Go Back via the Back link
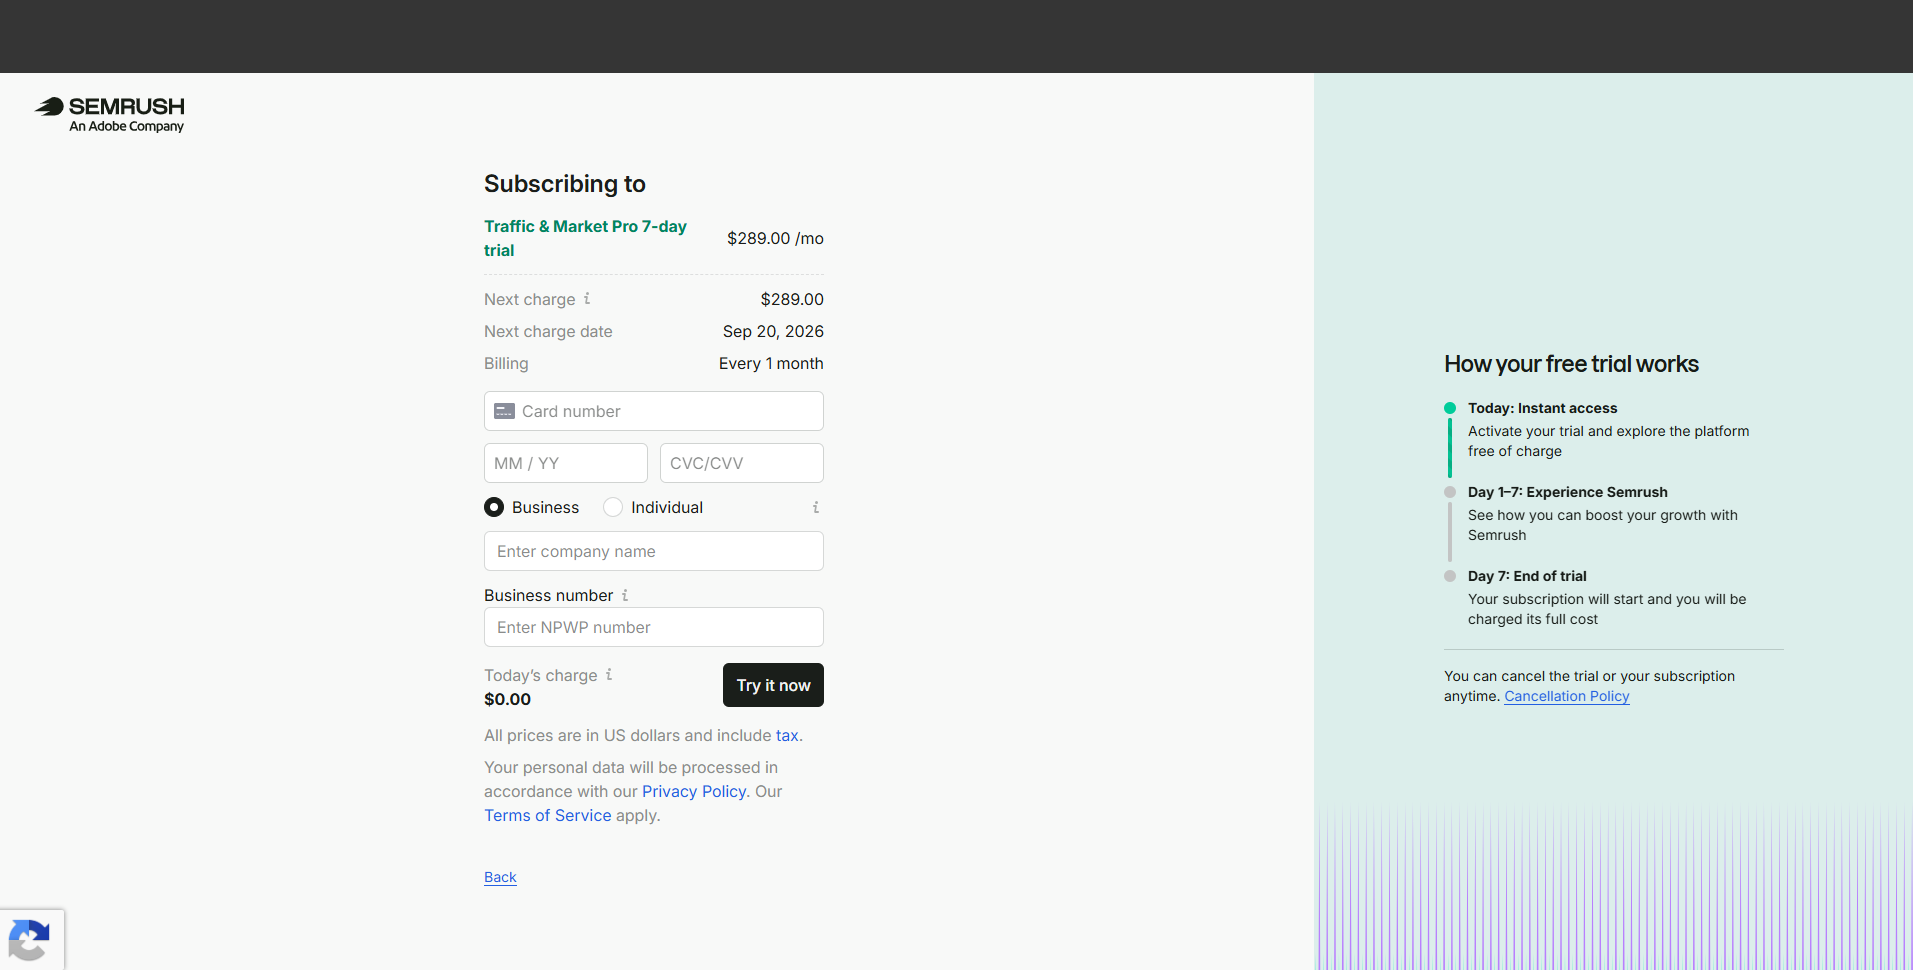1913x970 pixels. pos(500,877)
